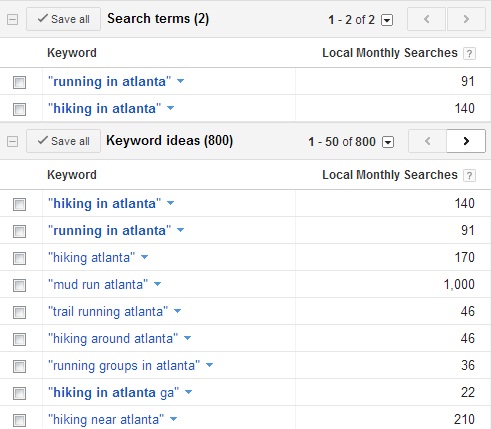Go to next page of Keyword ideas
491x429 pixels.
(466, 141)
